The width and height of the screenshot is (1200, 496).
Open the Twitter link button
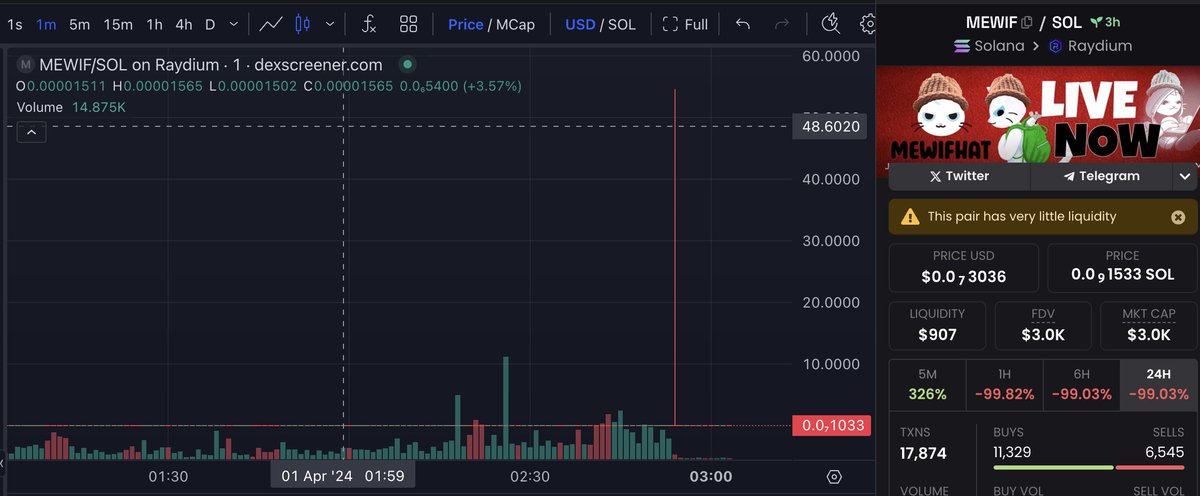coord(959,176)
